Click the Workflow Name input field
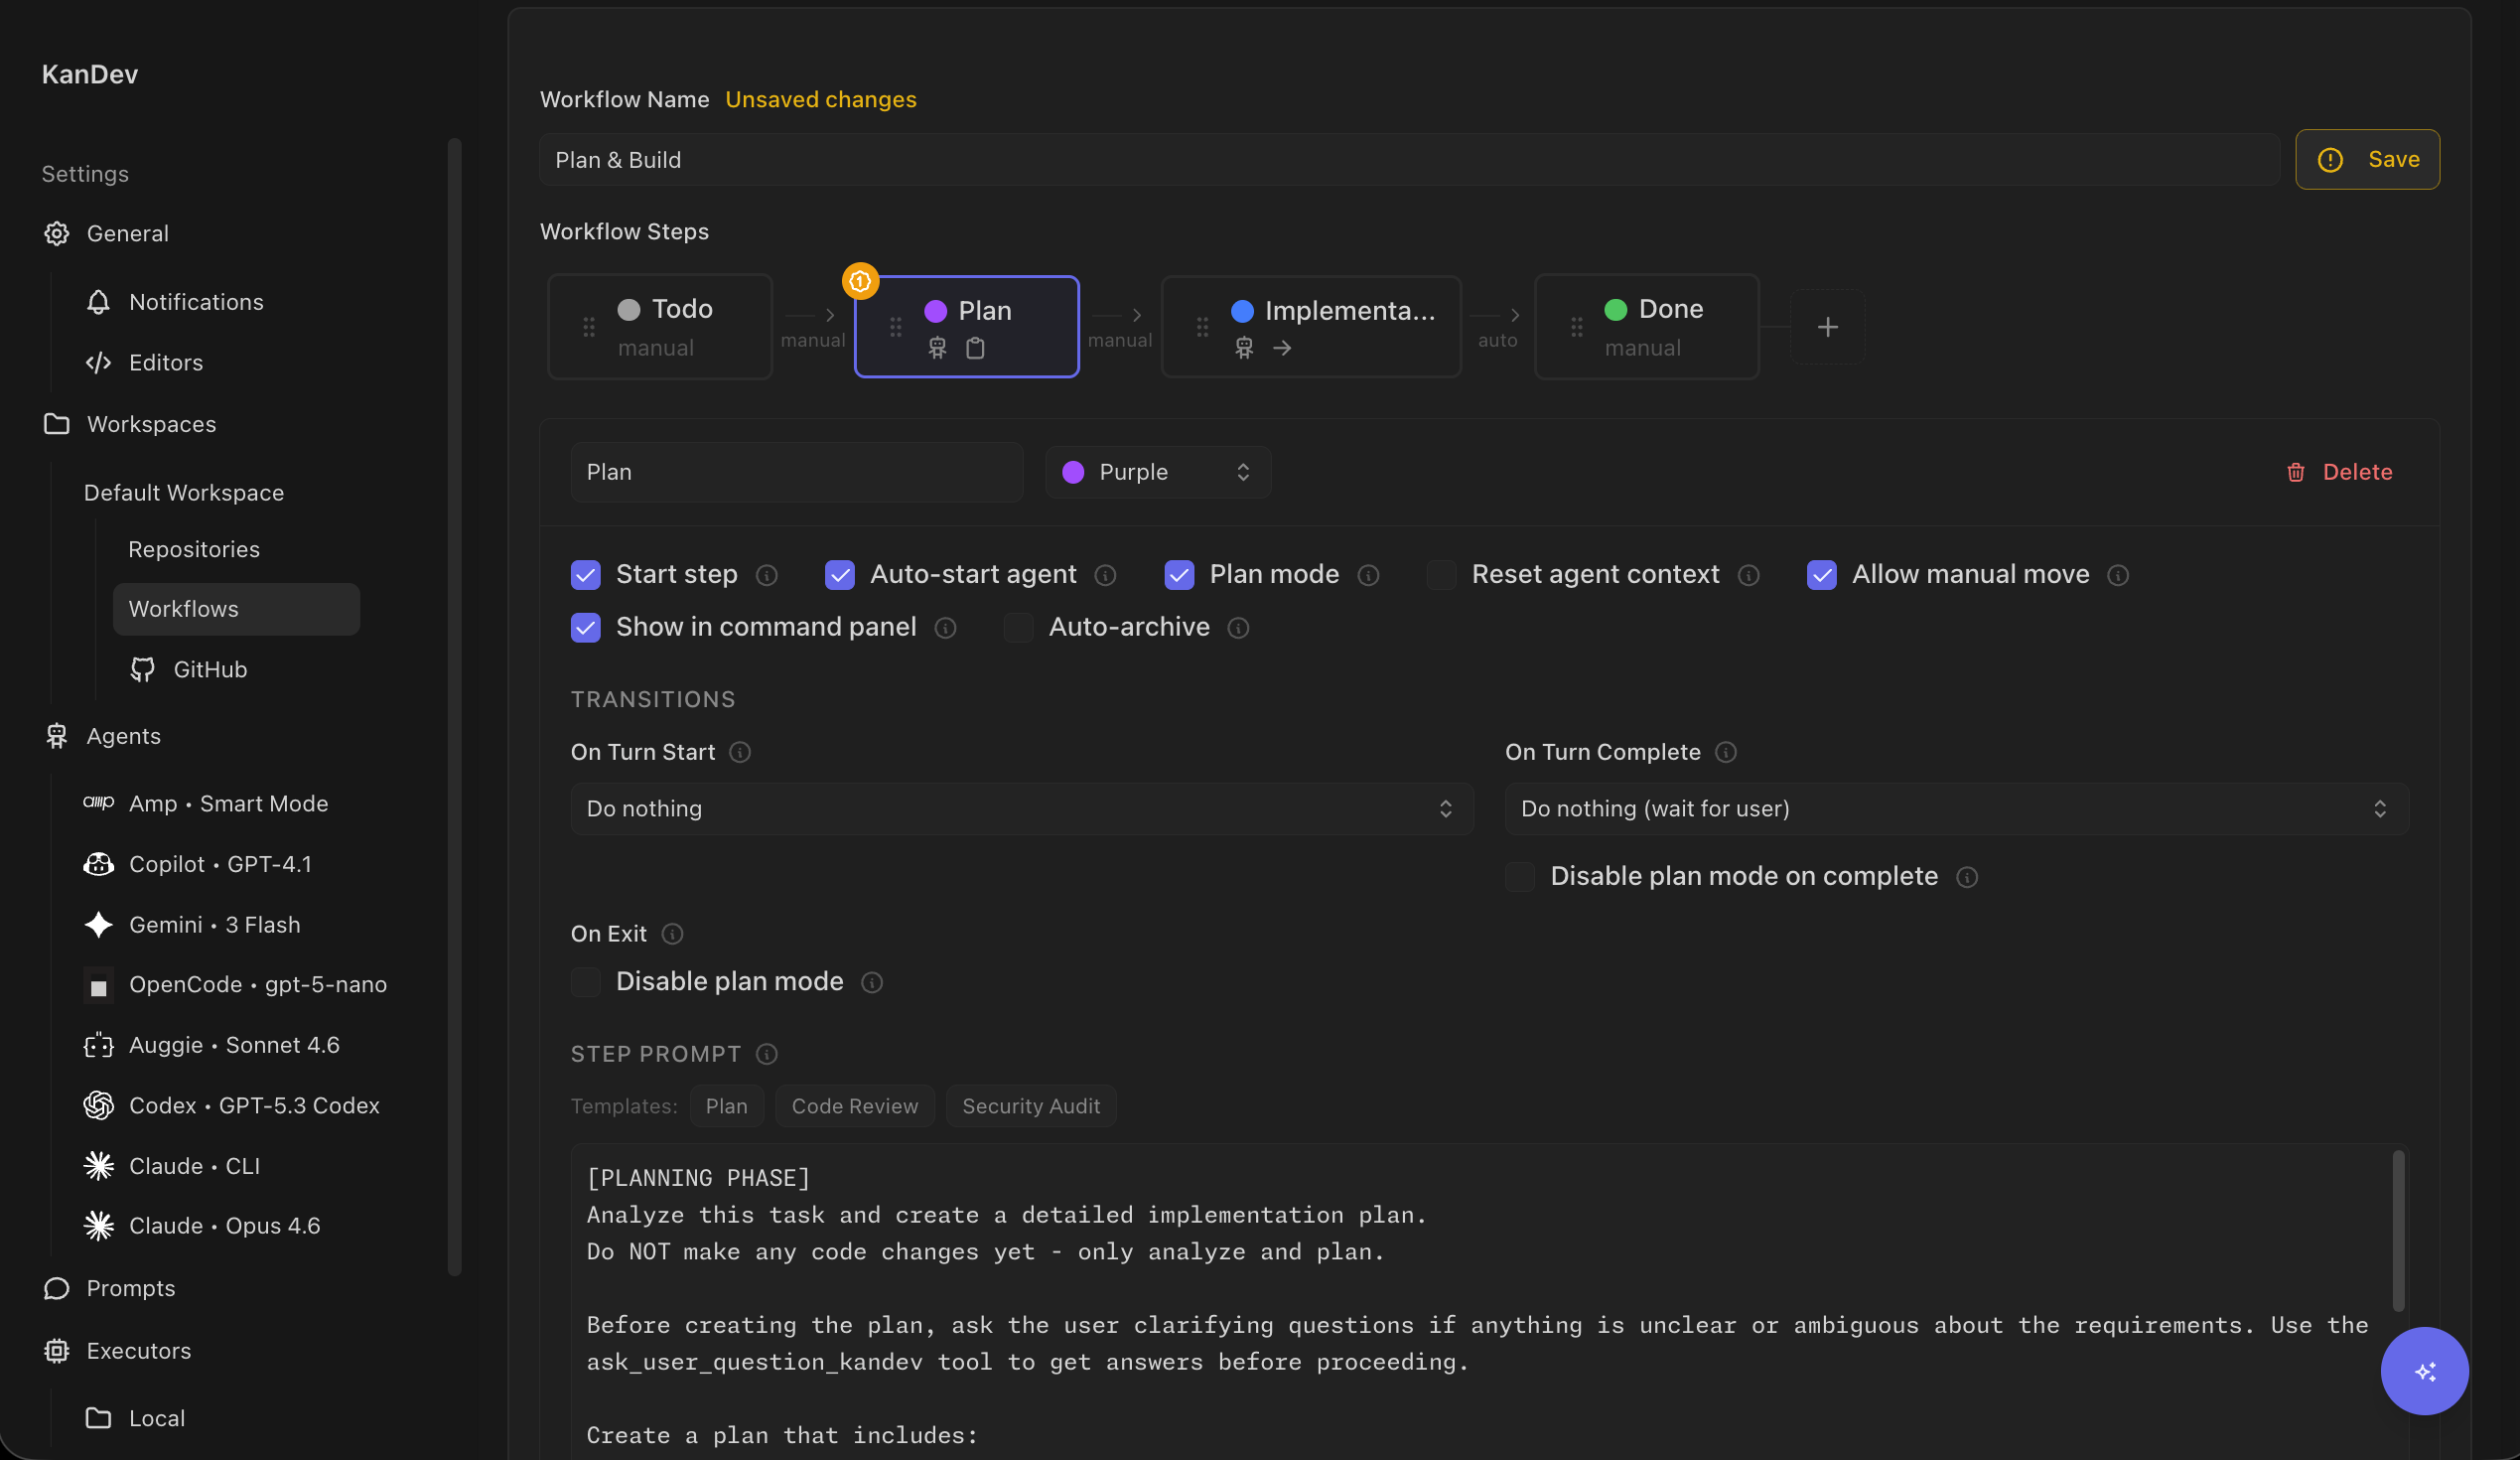Image resolution: width=2520 pixels, height=1460 pixels. click(x=1410, y=160)
